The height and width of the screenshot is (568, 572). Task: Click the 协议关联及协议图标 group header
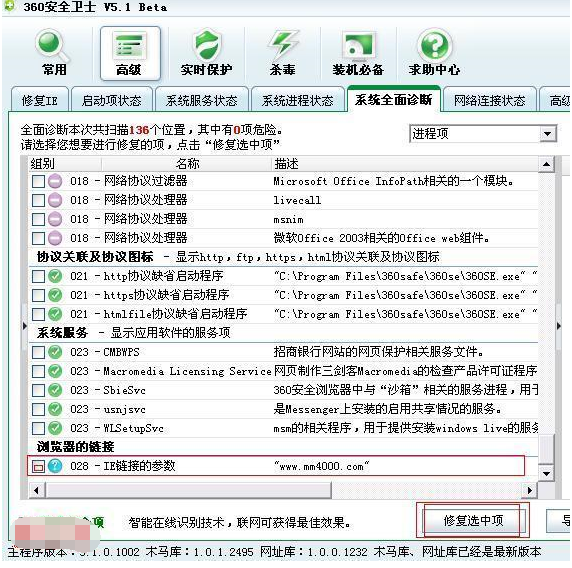coord(95,257)
